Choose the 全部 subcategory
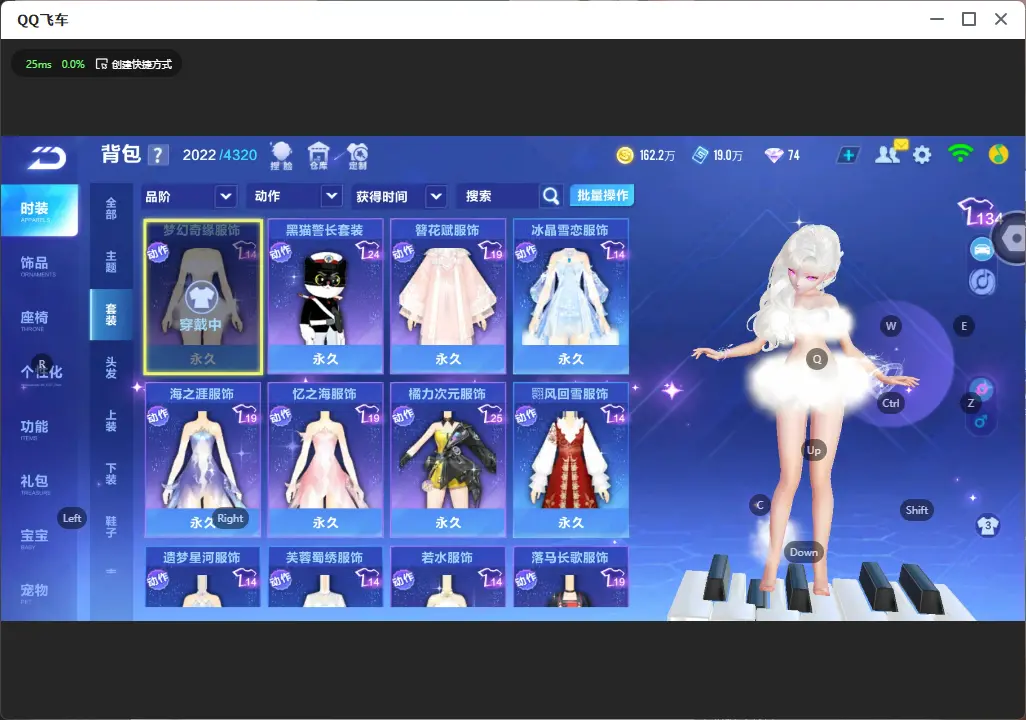The image size is (1026, 720). point(111,209)
